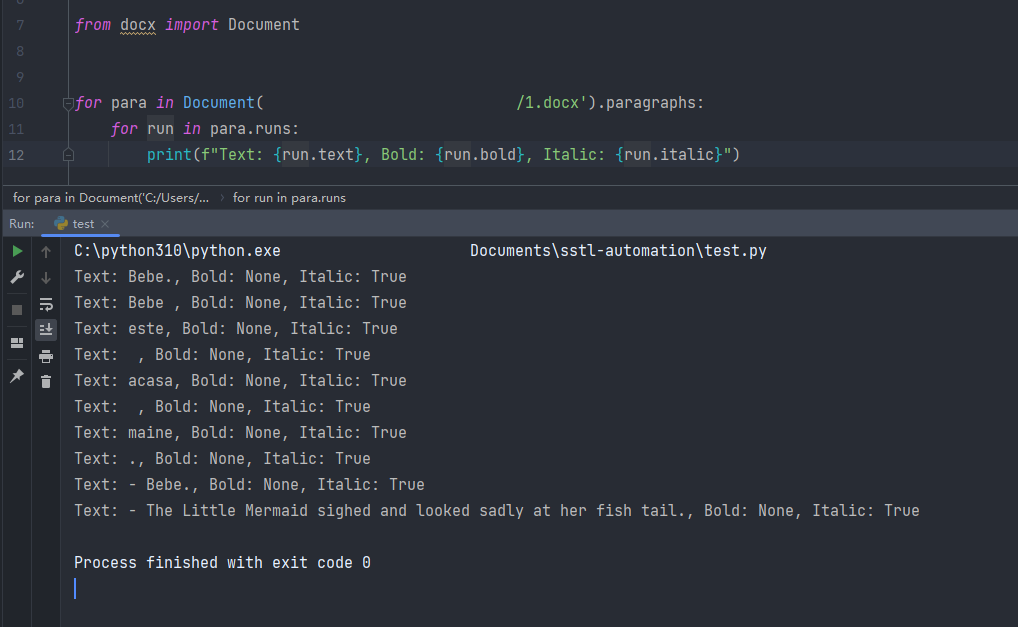1018x627 pixels.
Task: Toggle scroll to end of console
Action: [x=46, y=330]
